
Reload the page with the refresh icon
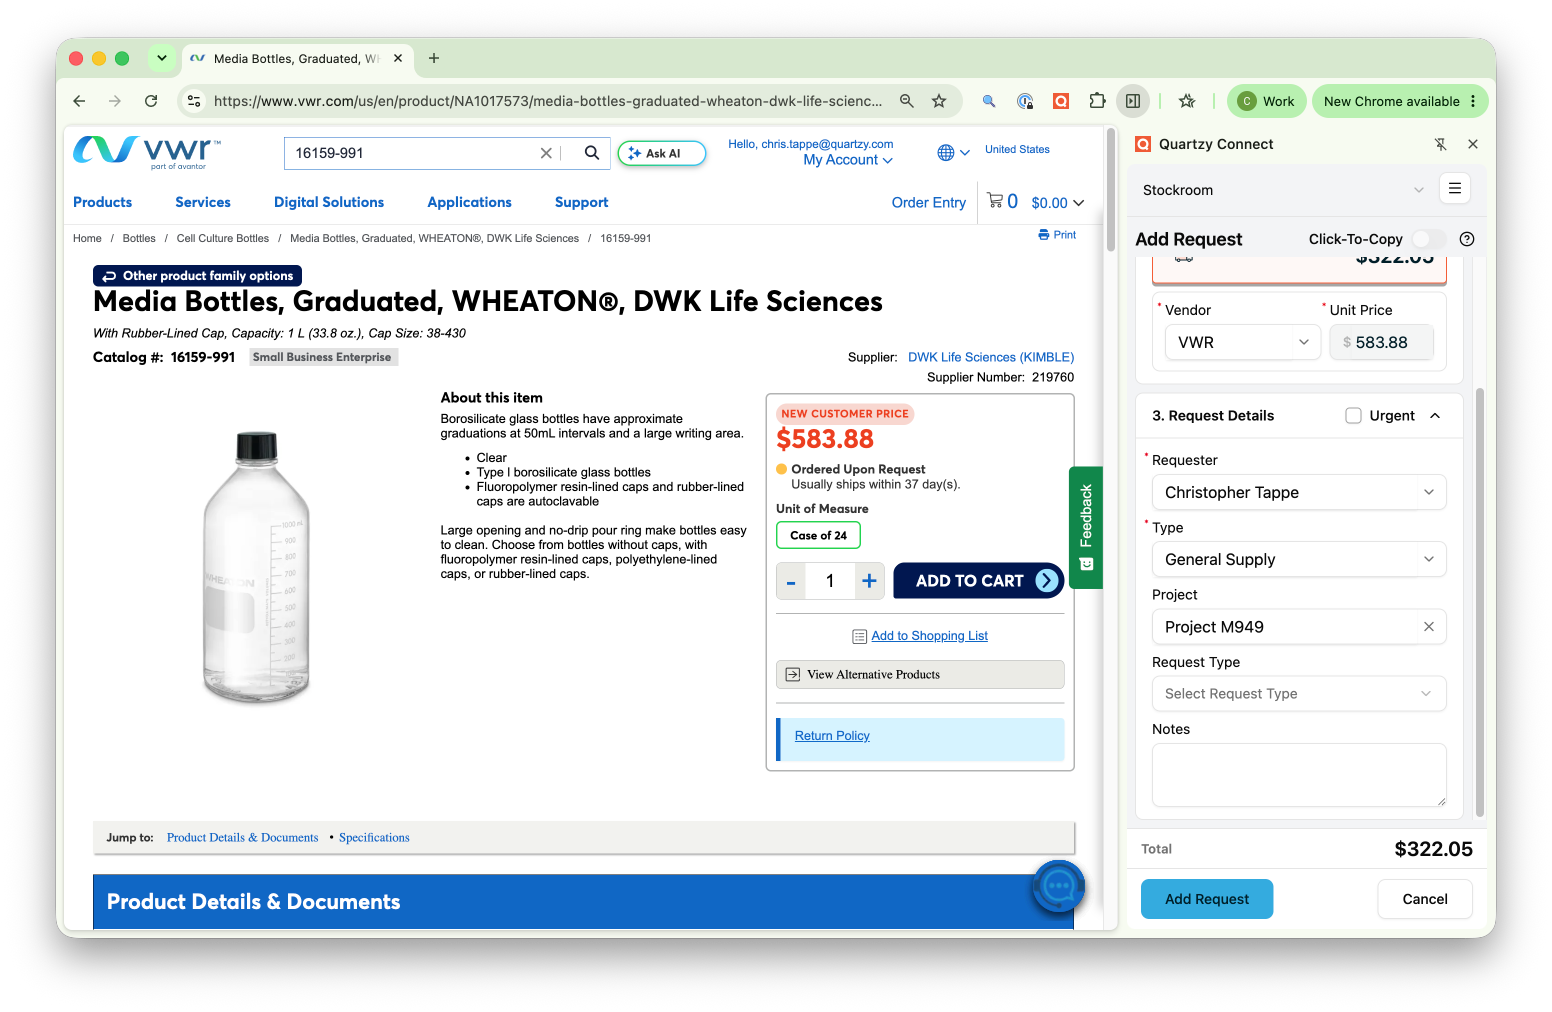click(x=151, y=101)
